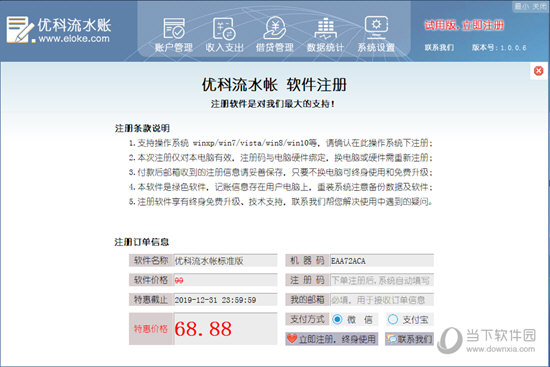This screenshot has width=550, height=367.
Task: Click the 试用版,立即注册 link
Action: (464, 25)
